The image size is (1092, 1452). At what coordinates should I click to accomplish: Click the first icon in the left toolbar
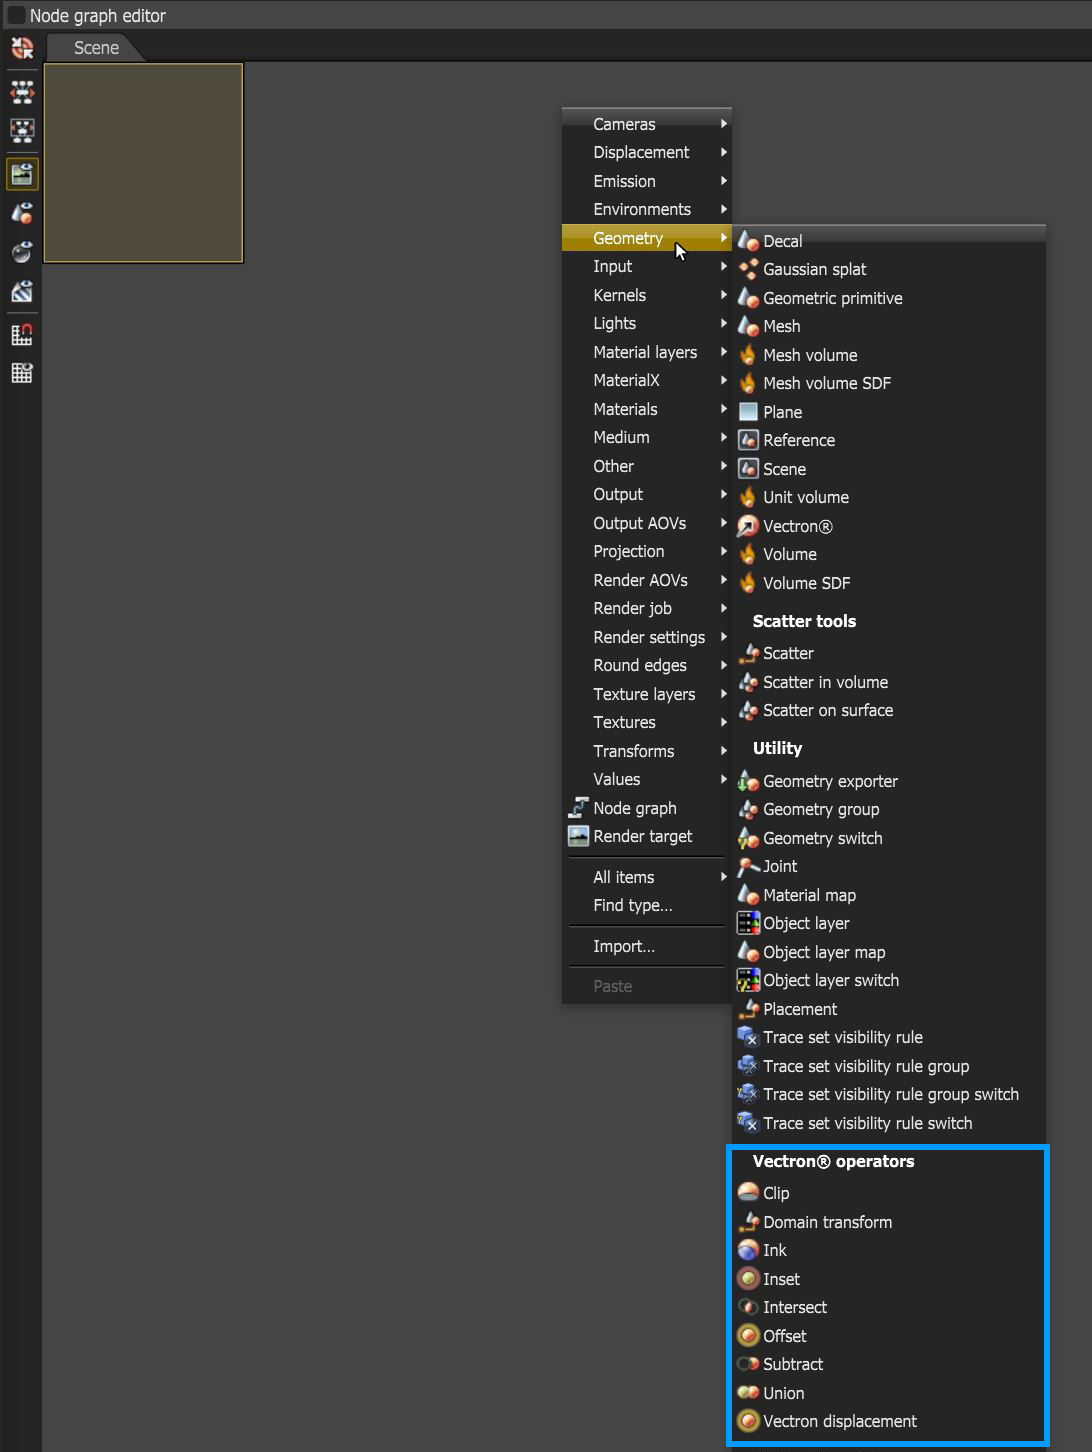tap(22, 48)
